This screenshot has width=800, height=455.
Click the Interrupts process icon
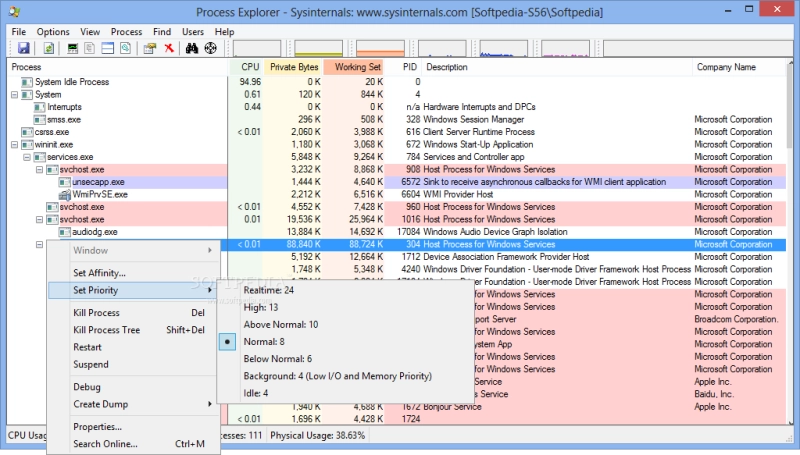39,107
